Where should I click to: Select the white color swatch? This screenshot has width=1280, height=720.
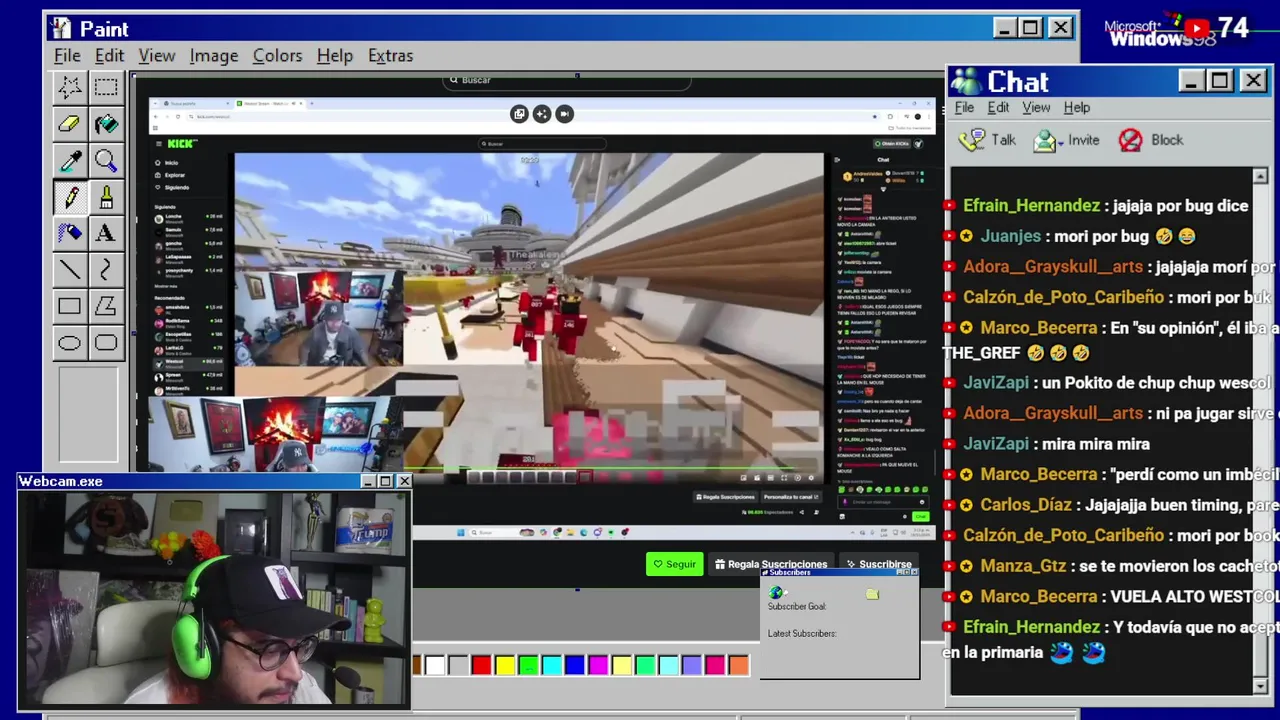coord(435,665)
